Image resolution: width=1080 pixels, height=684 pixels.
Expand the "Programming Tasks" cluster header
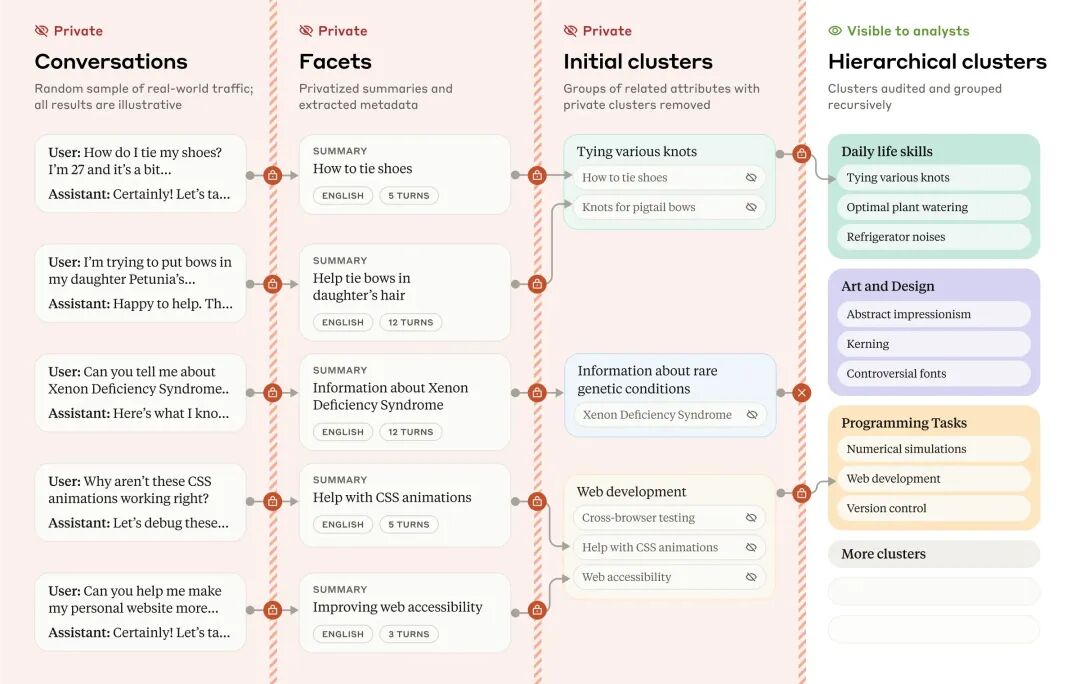pos(904,423)
